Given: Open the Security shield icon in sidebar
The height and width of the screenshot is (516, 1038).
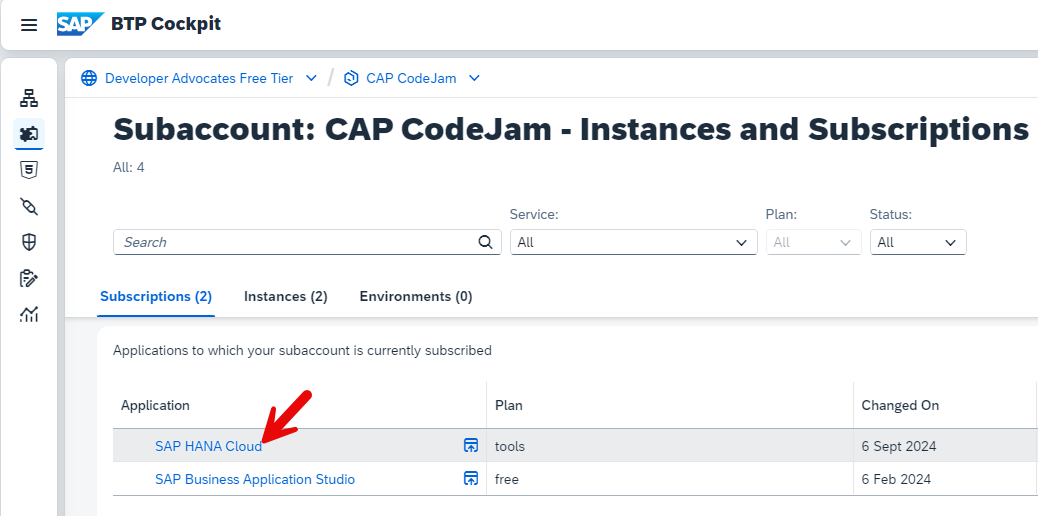Looking at the screenshot, I should tap(28, 242).
